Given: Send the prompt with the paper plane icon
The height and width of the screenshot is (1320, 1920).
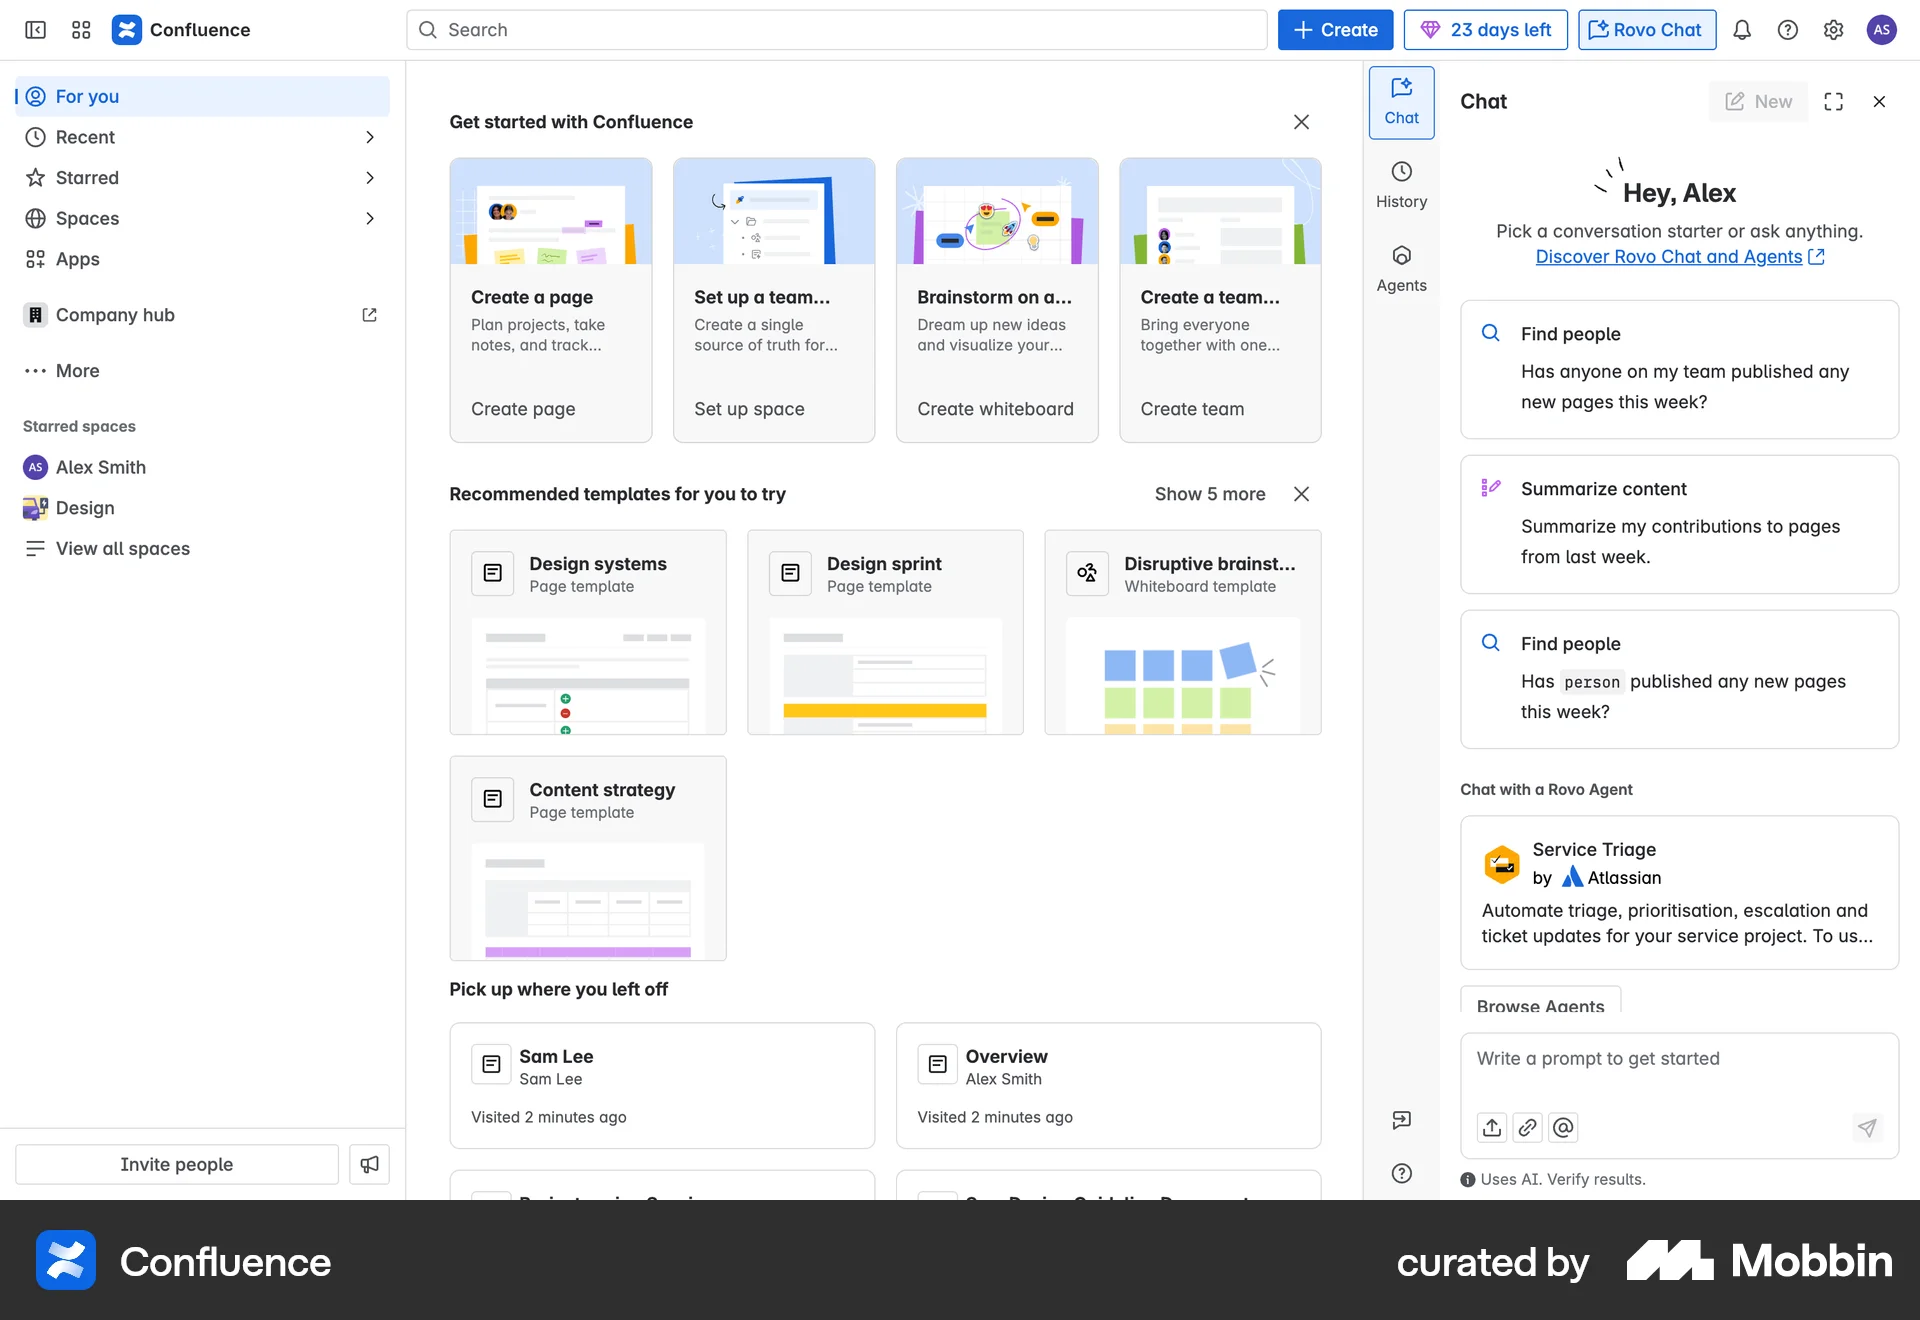Looking at the screenshot, I should [x=1866, y=1127].
